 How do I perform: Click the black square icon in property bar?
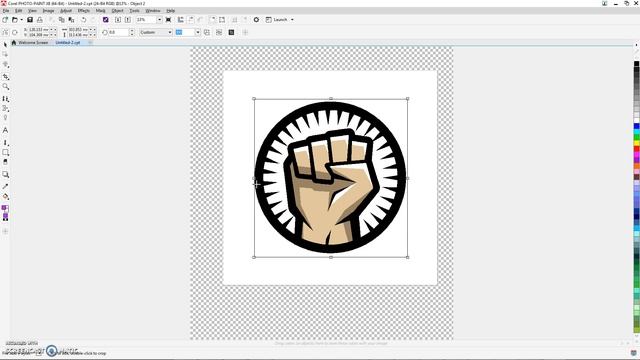pyautogui.click(x=231, y=32)
